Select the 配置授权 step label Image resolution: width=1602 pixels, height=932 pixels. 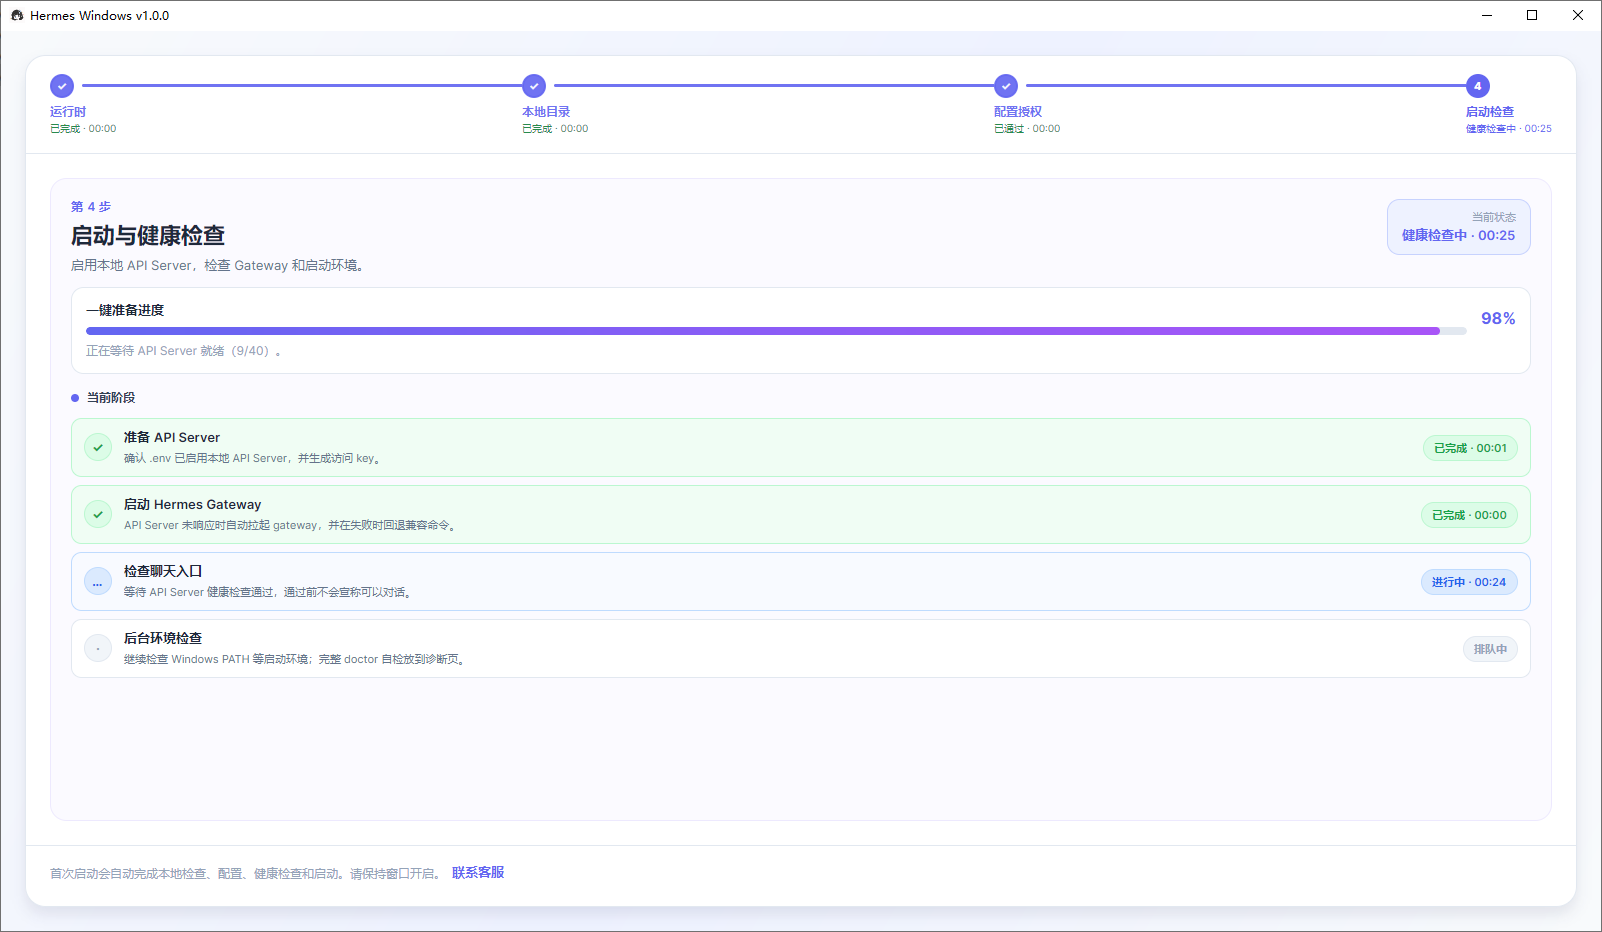(1018, 112)
